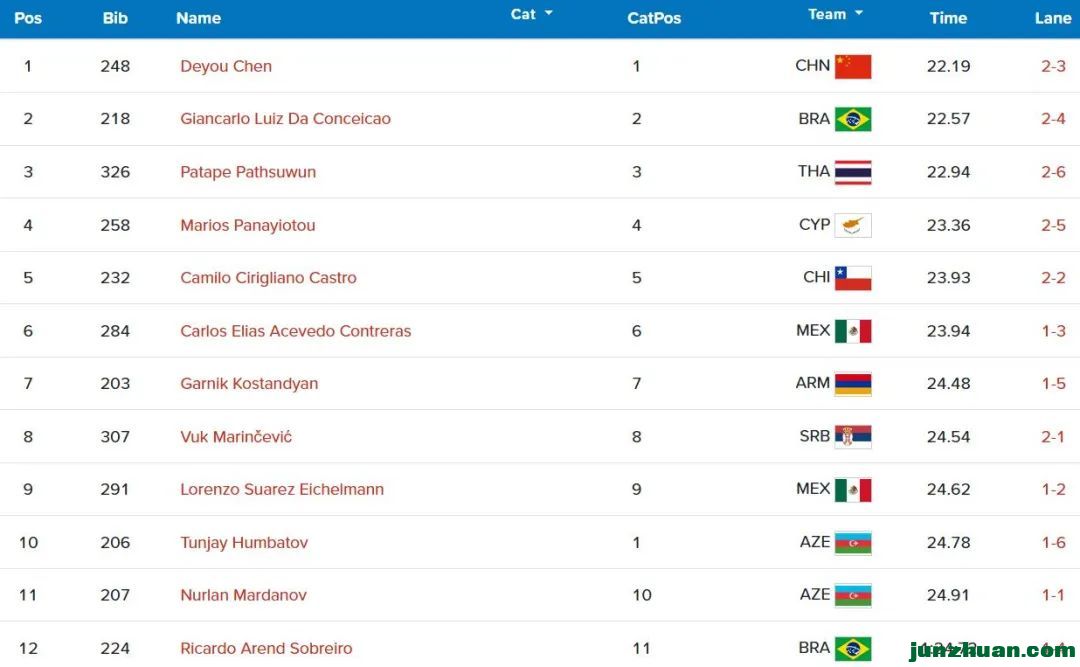Open the Cat filter dropdown

point(531,14)
